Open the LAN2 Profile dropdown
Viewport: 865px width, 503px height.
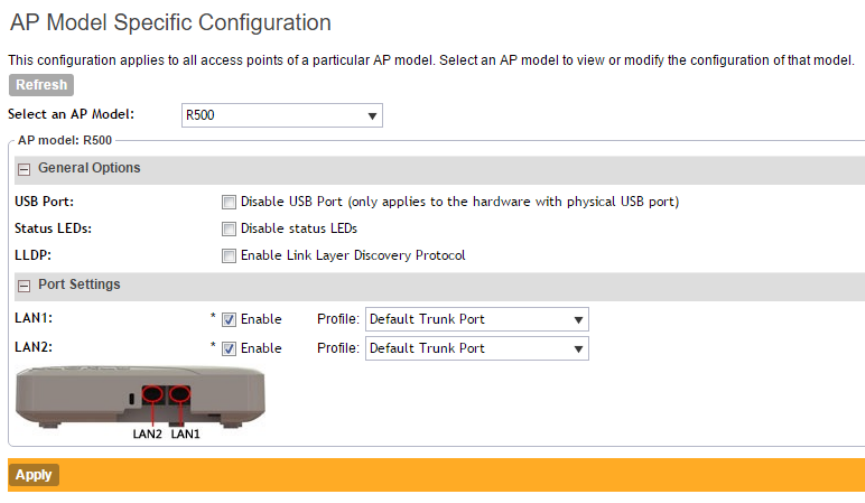click(476, 348)
